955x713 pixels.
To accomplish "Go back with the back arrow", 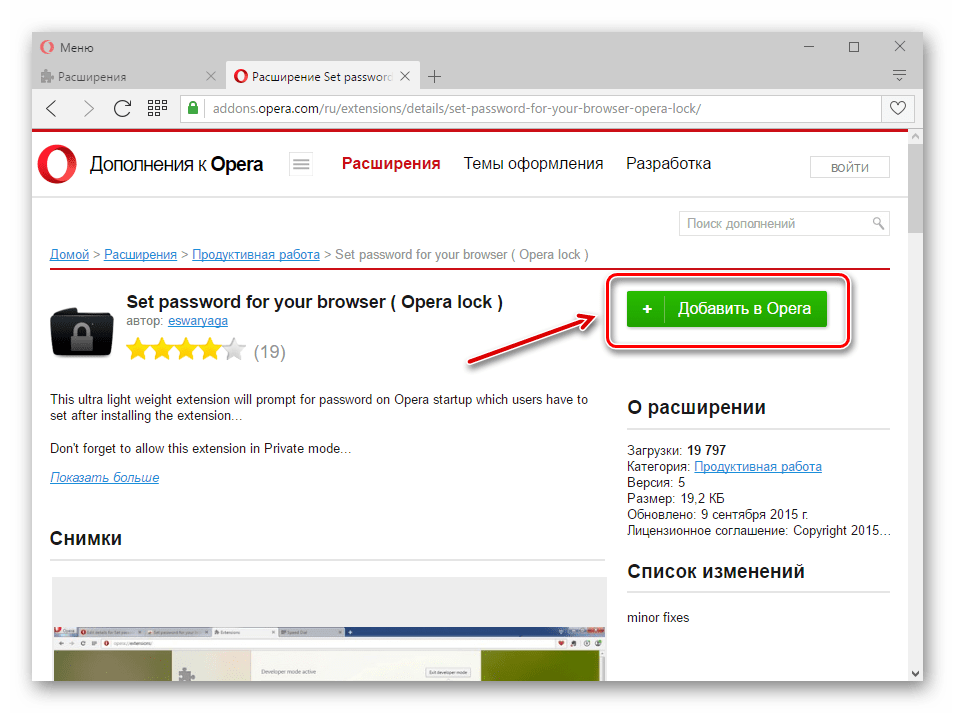I will pos(52,108).
